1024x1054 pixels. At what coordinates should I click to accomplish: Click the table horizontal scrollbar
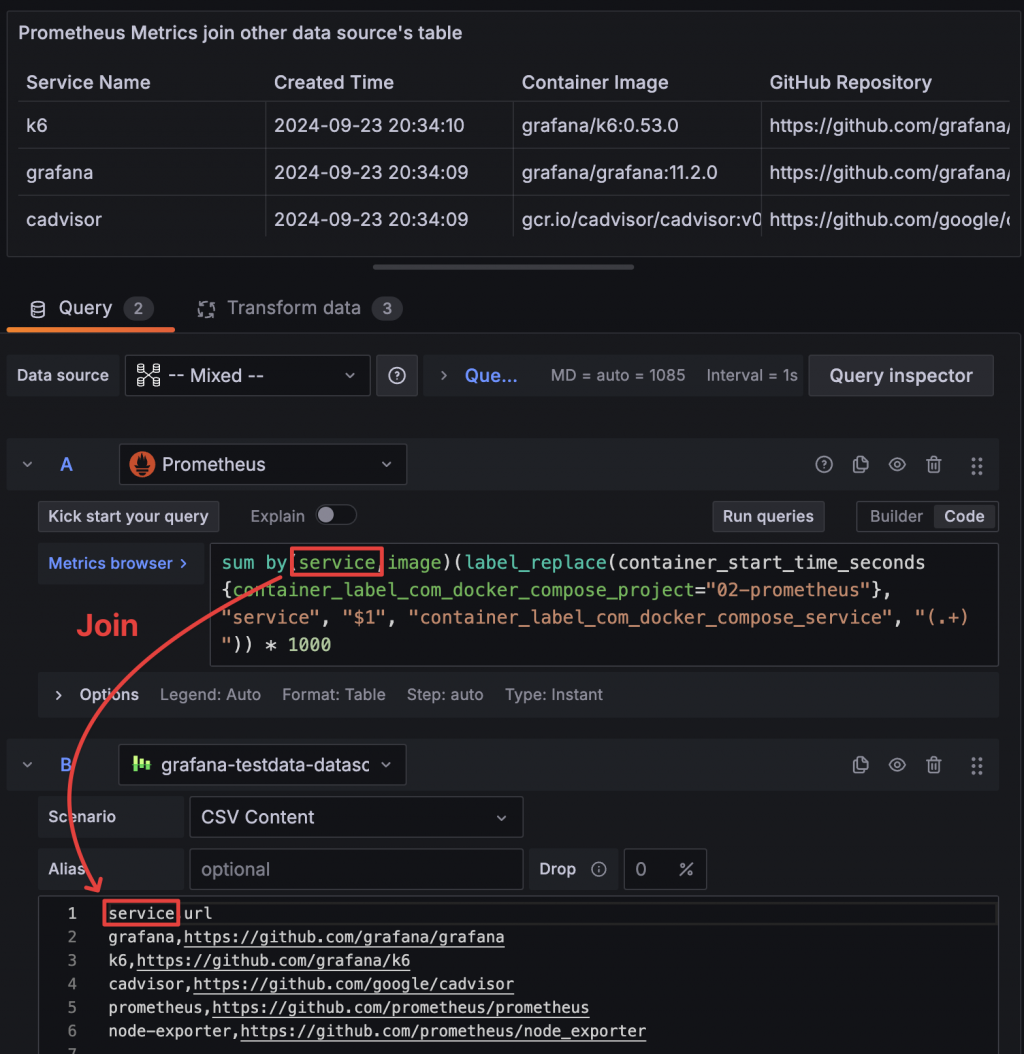pos(503,267)
